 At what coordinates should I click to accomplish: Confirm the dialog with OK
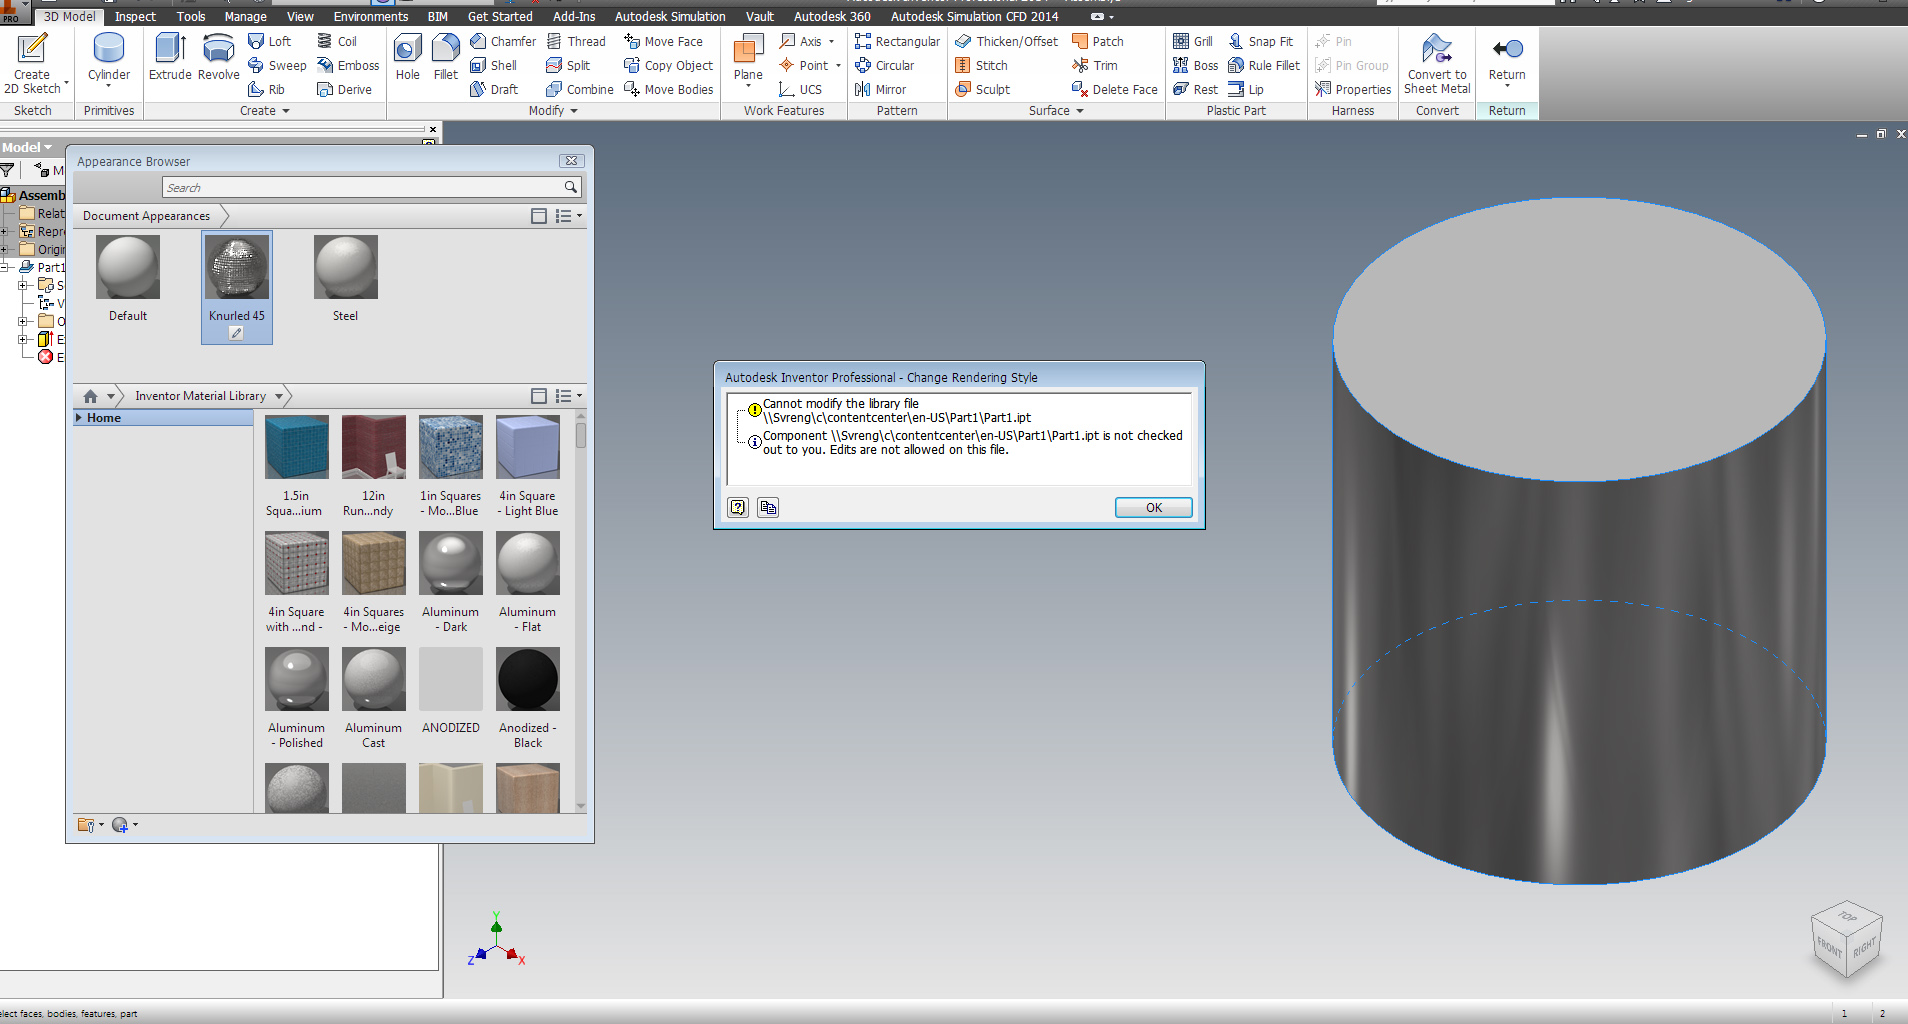[1153, 507]
